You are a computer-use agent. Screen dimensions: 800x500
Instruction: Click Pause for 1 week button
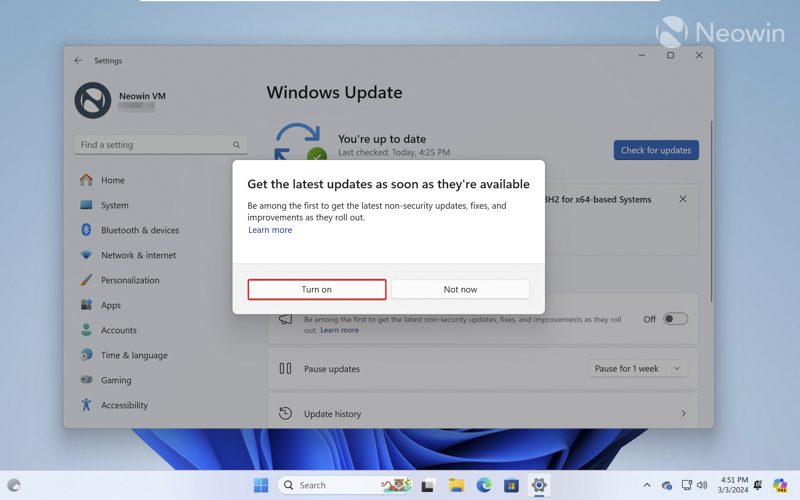[627, 368]
